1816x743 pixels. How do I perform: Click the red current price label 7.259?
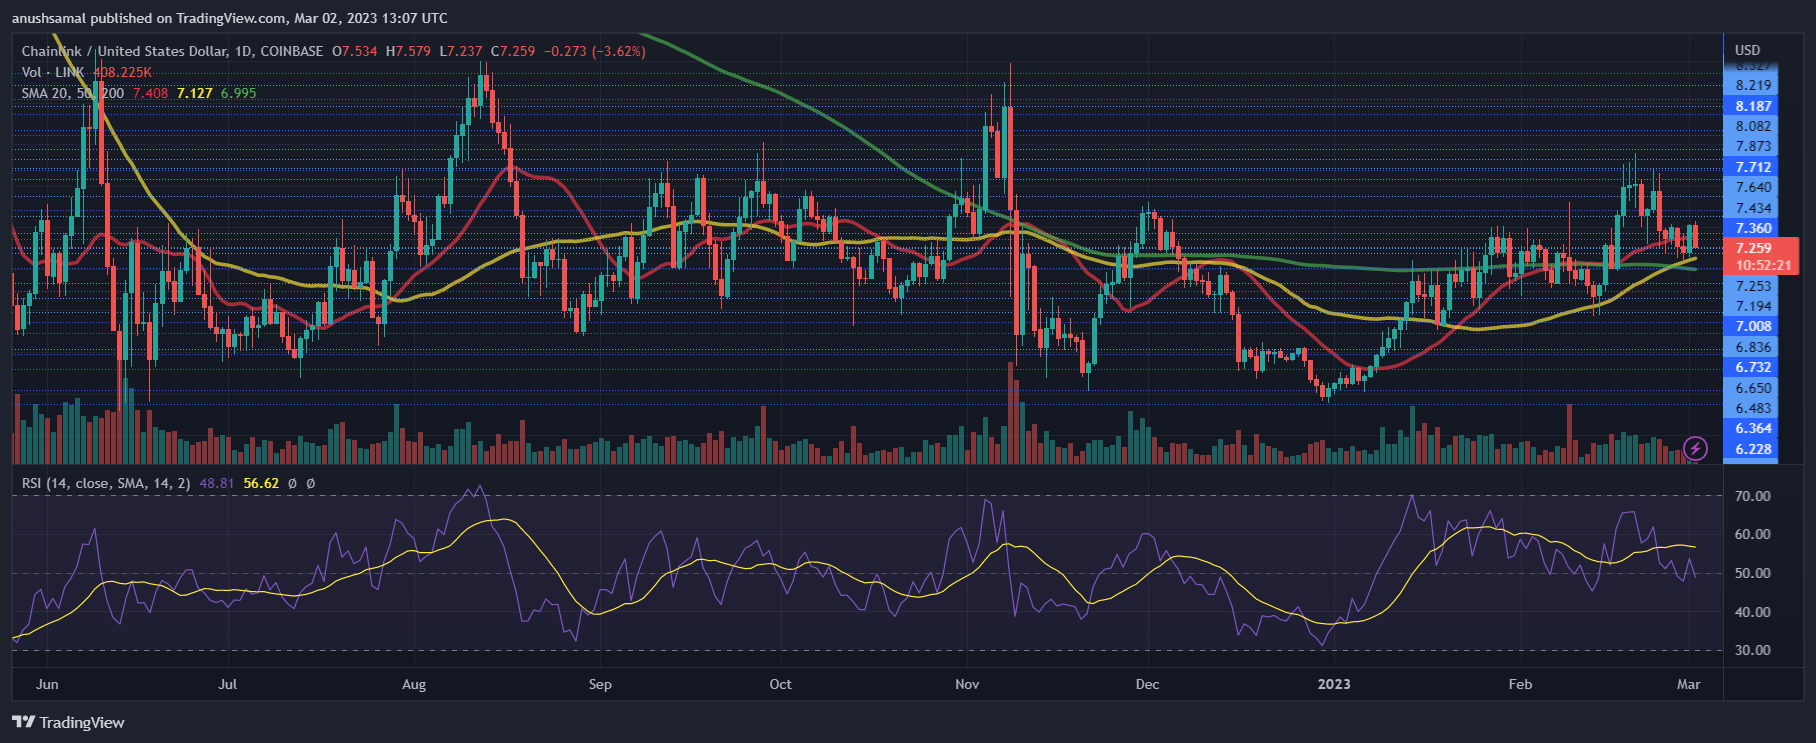(1754, 248)
